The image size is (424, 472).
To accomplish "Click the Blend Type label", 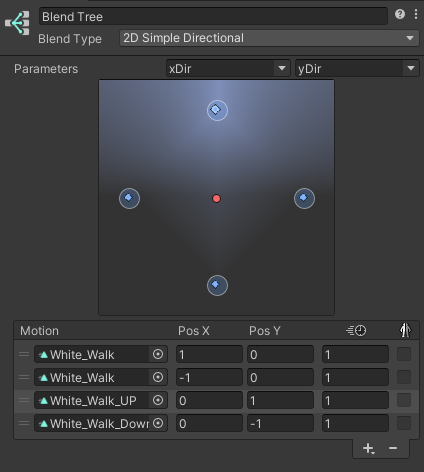I will (x=70, y=39).
